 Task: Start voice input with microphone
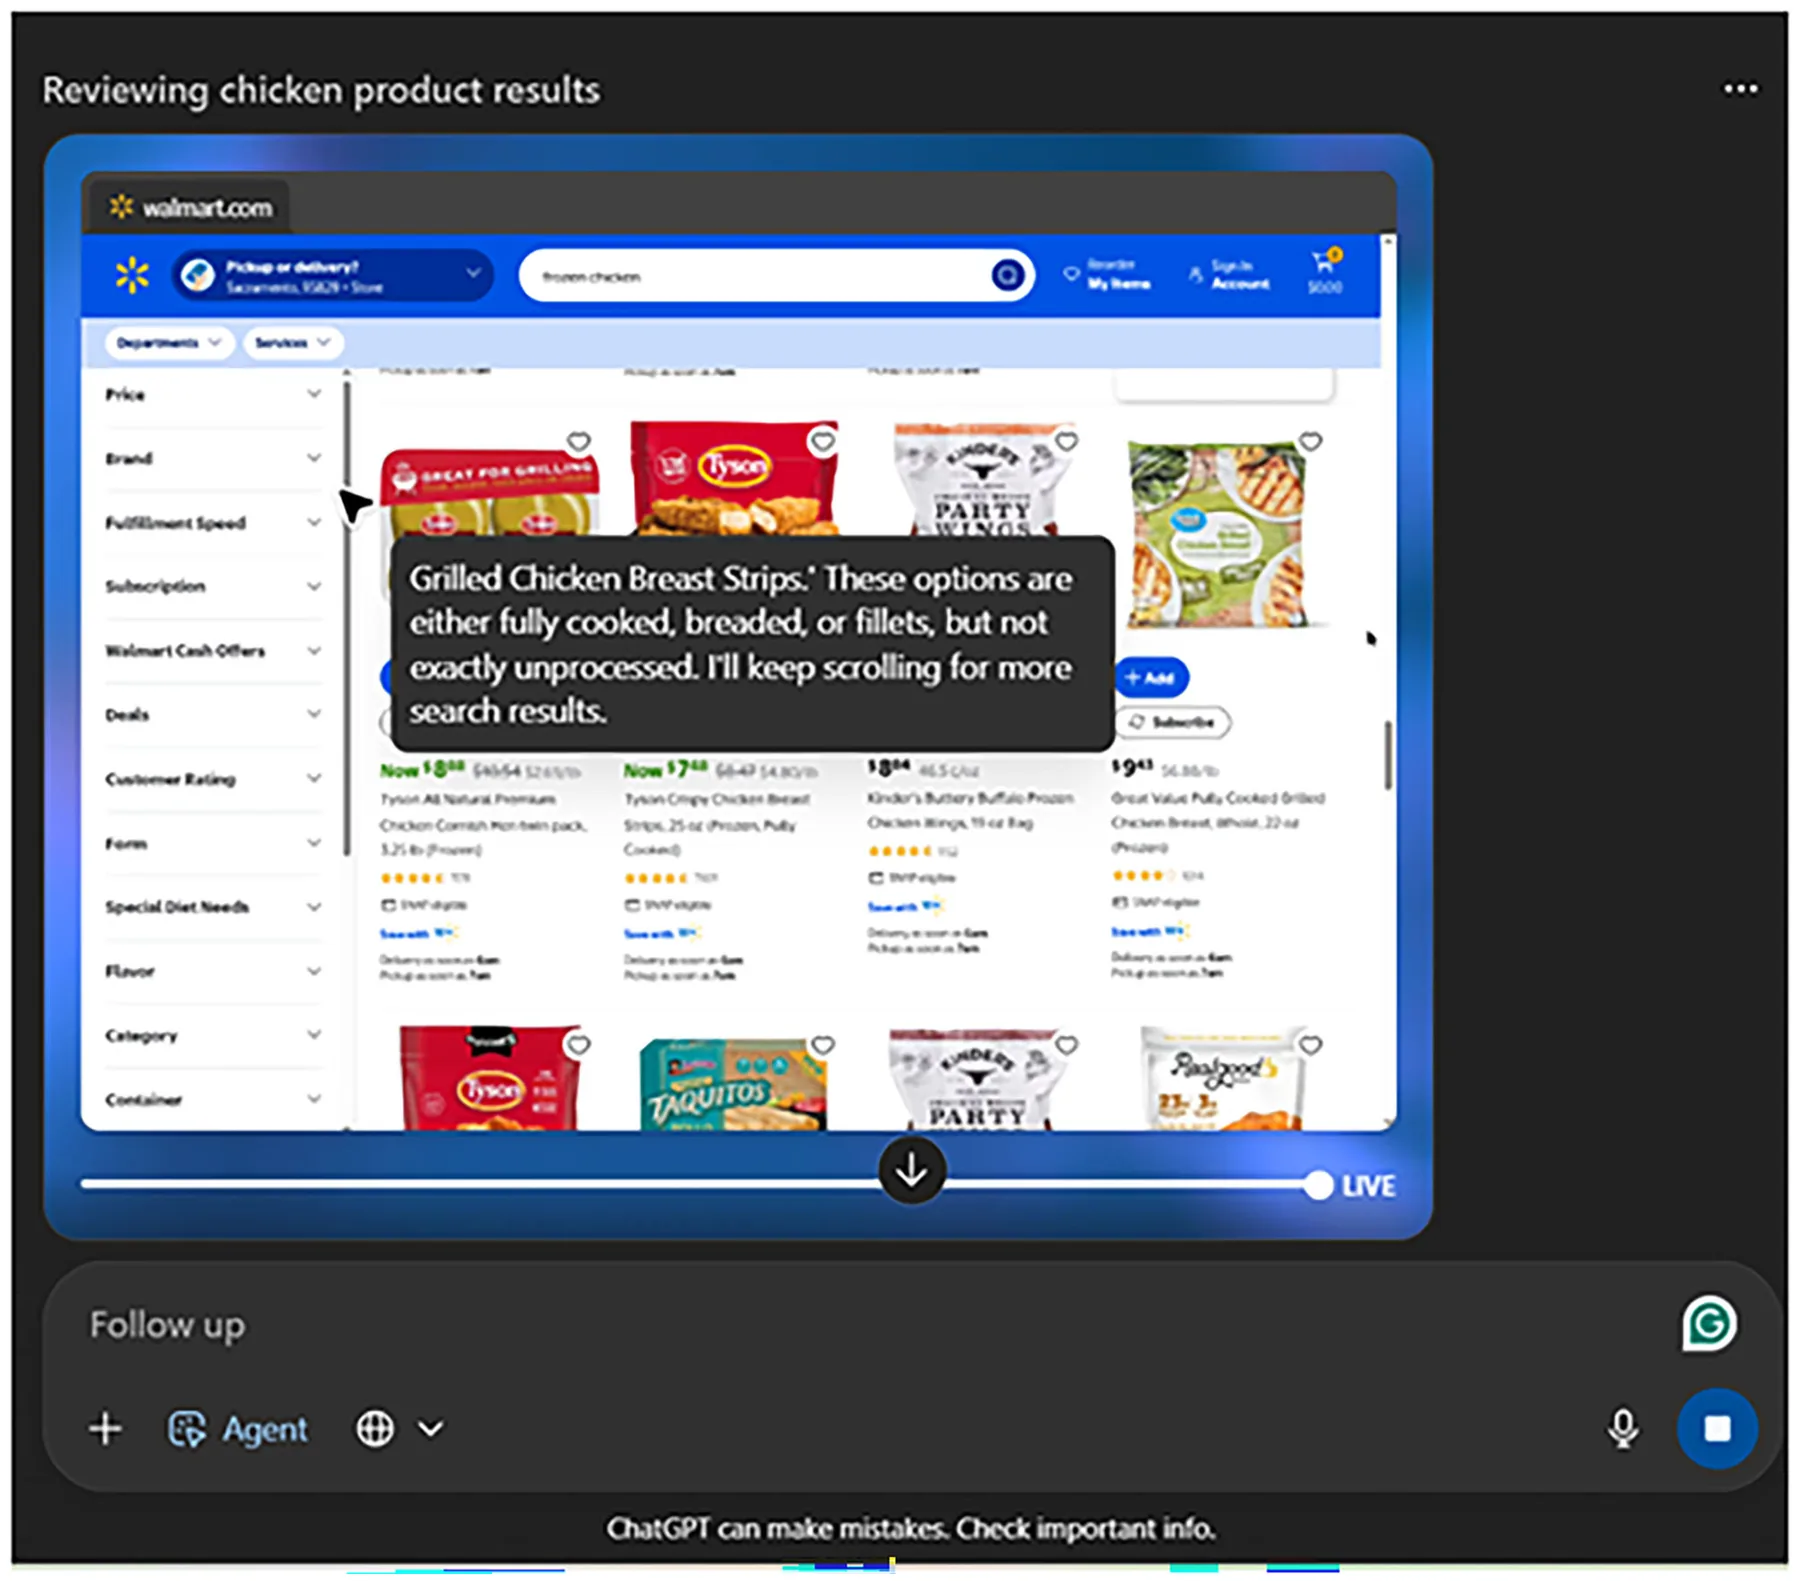(1622, 1429)
